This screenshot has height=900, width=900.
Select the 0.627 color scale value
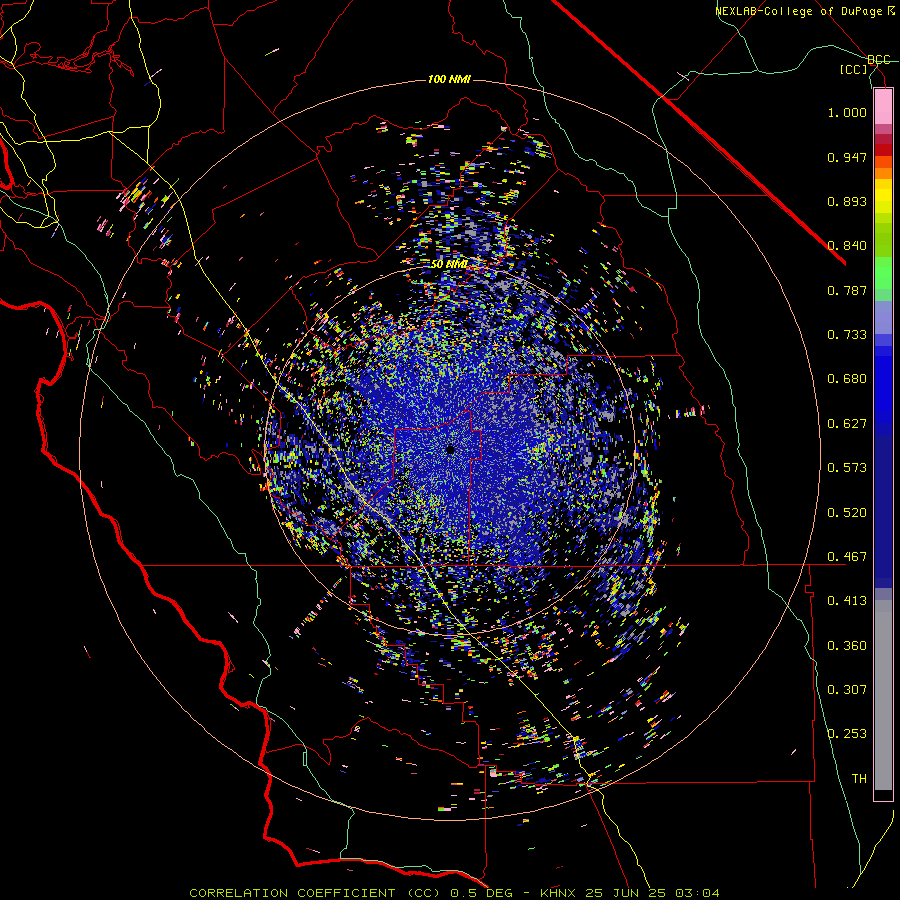[847, 424]
